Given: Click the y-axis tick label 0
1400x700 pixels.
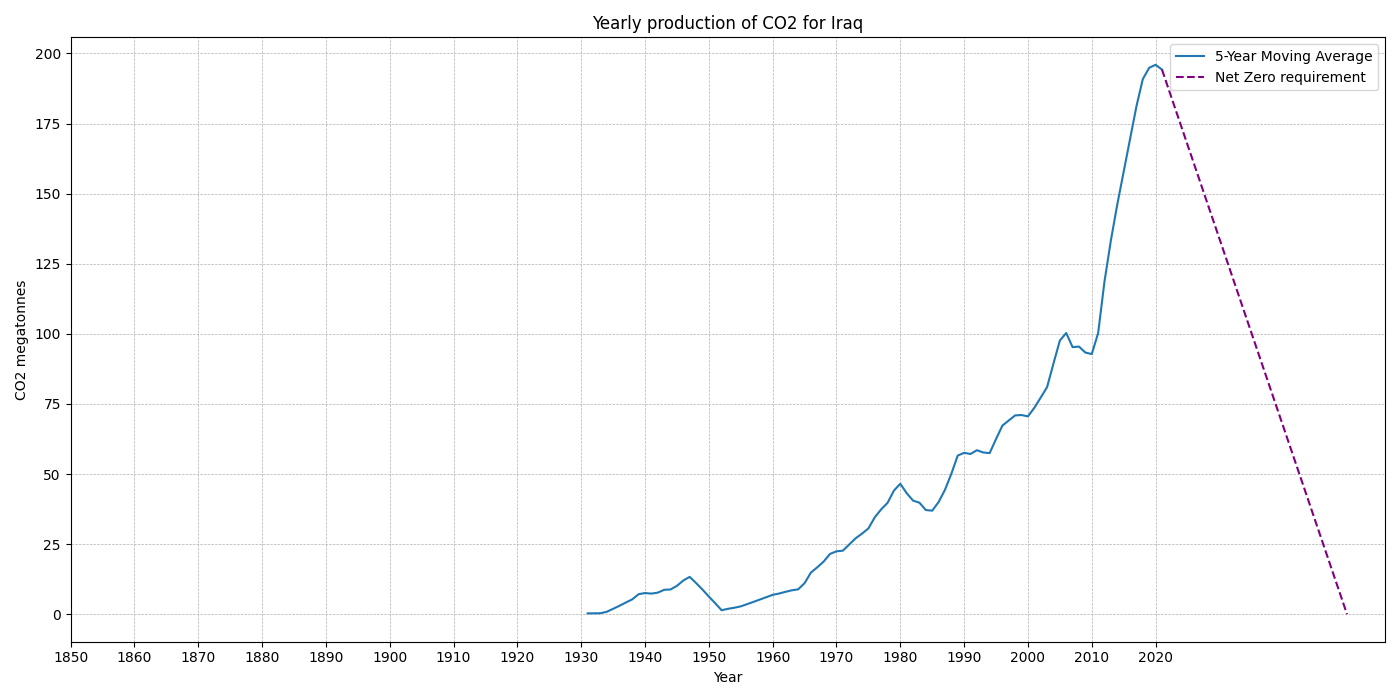Looking at the screenshot, I should coord(57,615).
